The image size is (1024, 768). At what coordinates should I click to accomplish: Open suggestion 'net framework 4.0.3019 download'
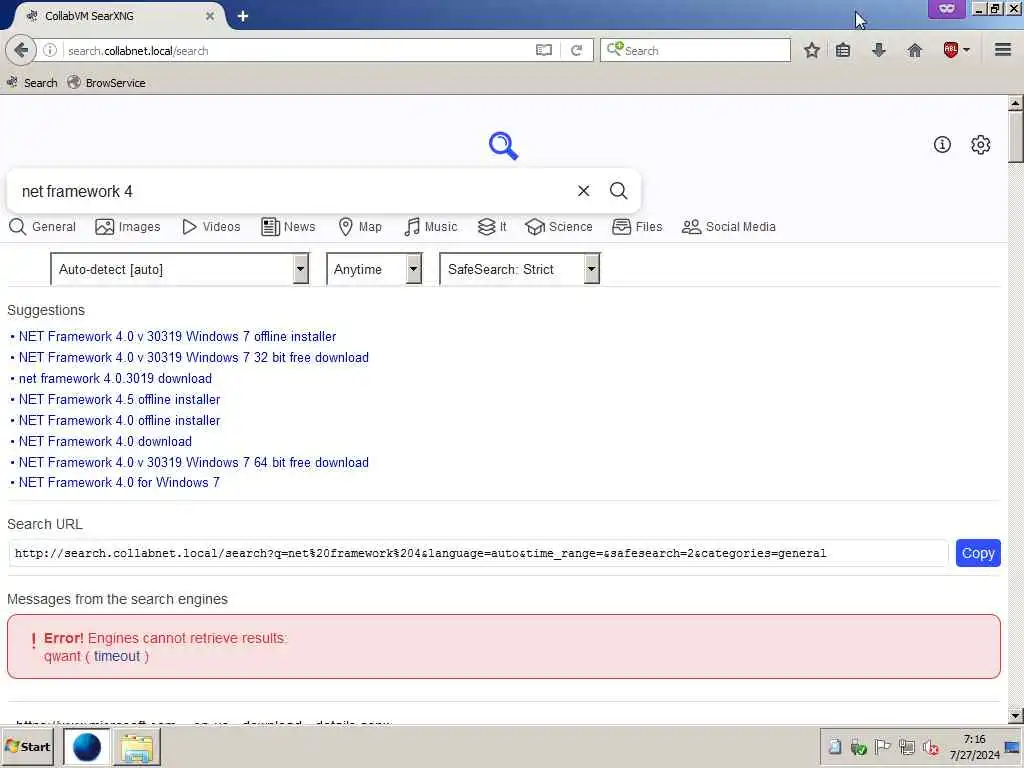[x=115, y=378]
